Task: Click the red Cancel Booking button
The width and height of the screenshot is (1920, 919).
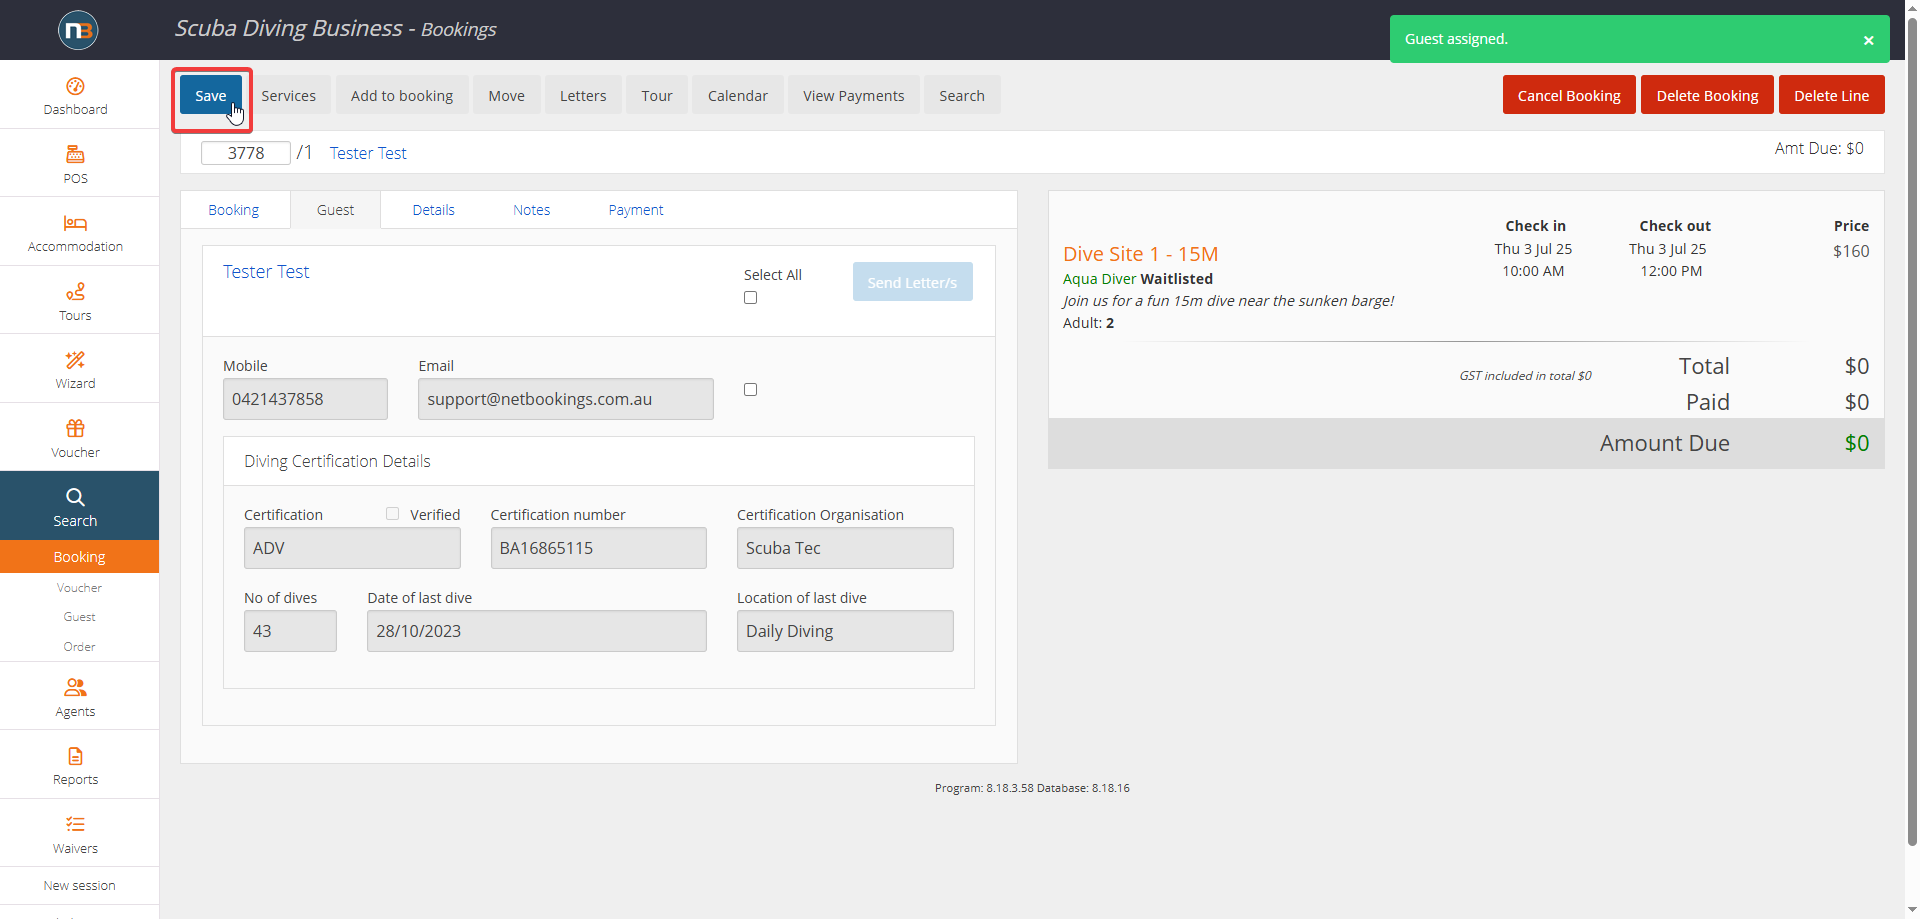Action: 1569,95
